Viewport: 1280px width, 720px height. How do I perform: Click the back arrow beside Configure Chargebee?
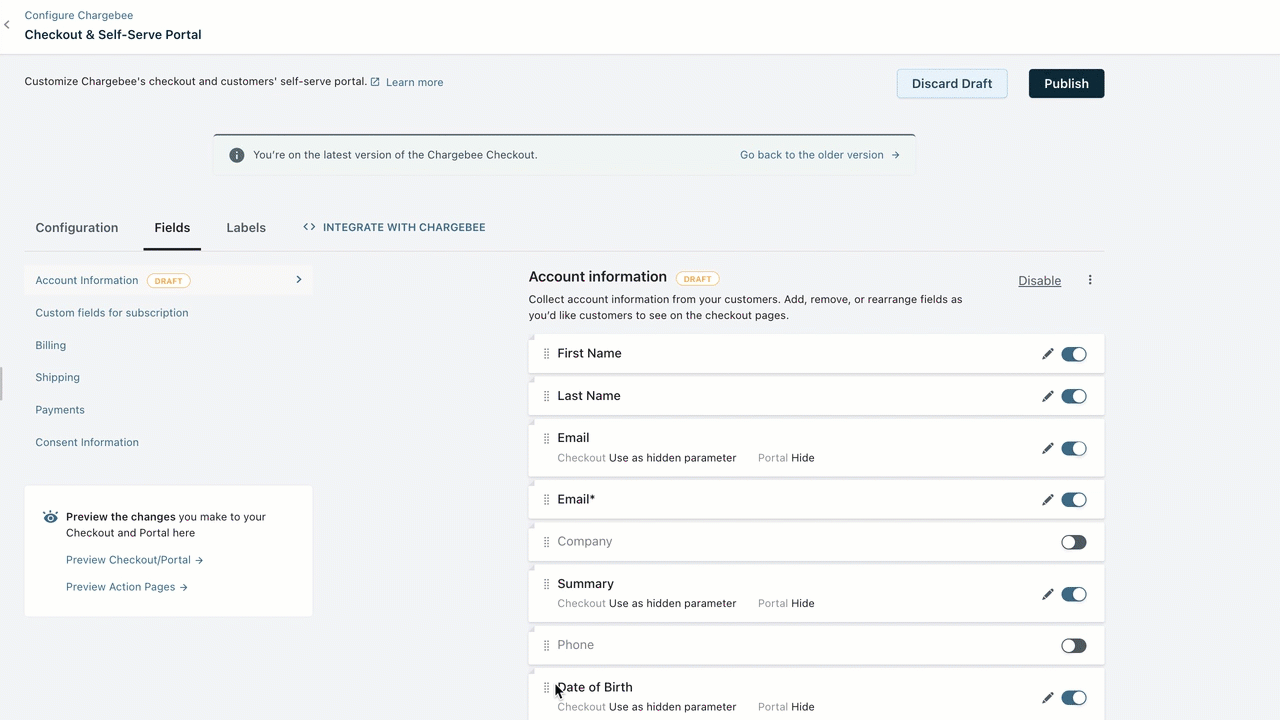click(7, 25)
